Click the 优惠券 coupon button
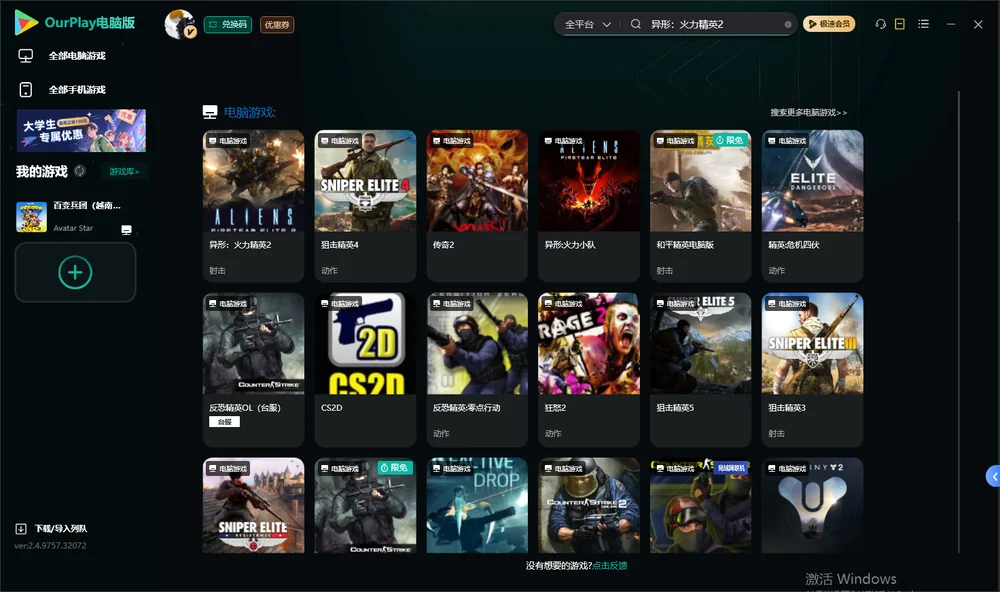The height and width of the screenshot is (592, 1000). pyautogui.click(x=277, y=25)
